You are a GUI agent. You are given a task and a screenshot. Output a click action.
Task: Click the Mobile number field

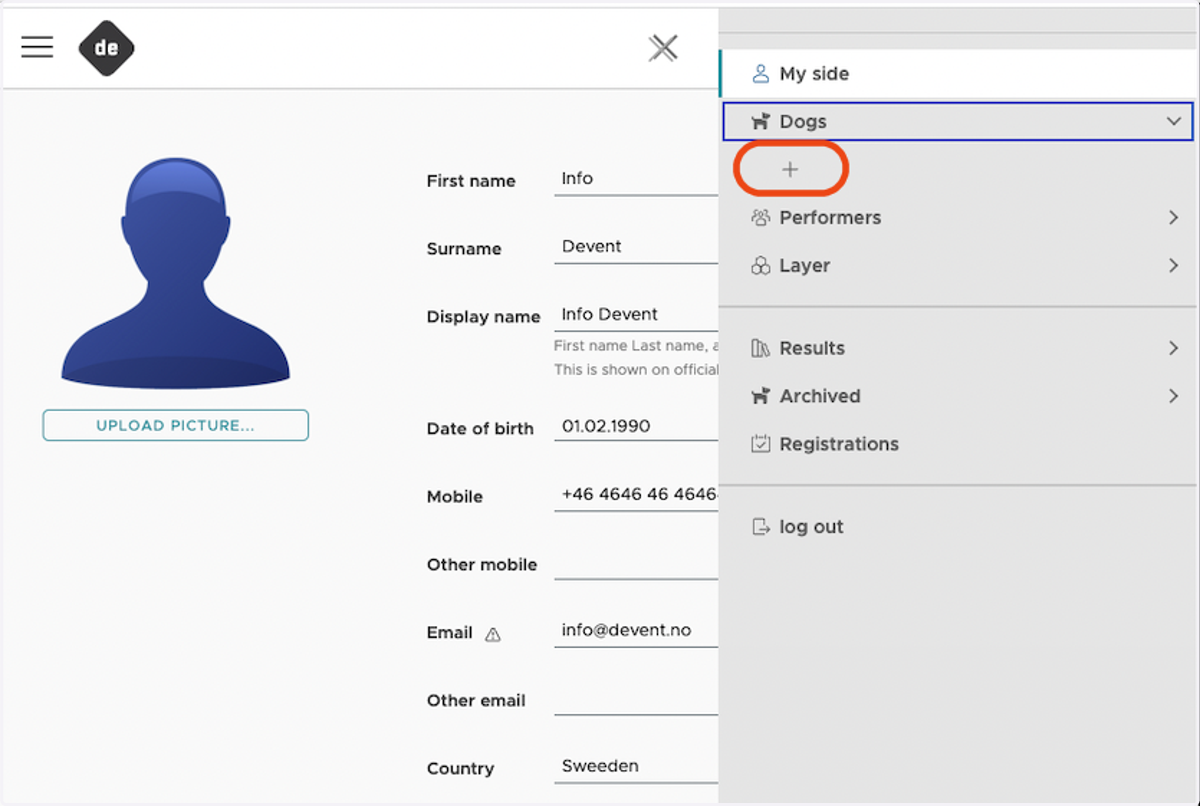pos(636,495)
